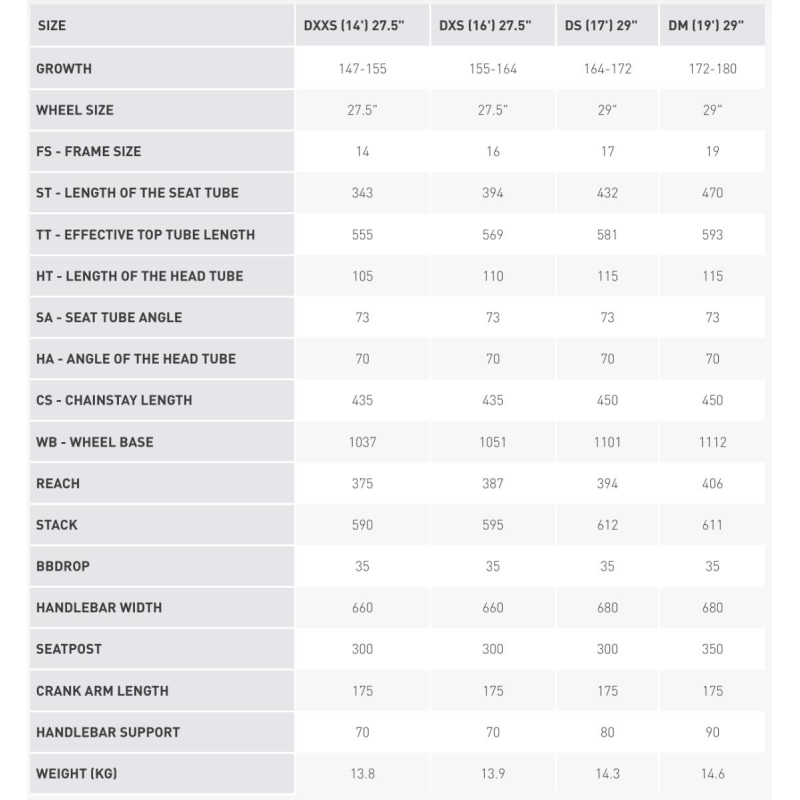
Task: Click the wheel base value 1112
Action: point(712,441)
